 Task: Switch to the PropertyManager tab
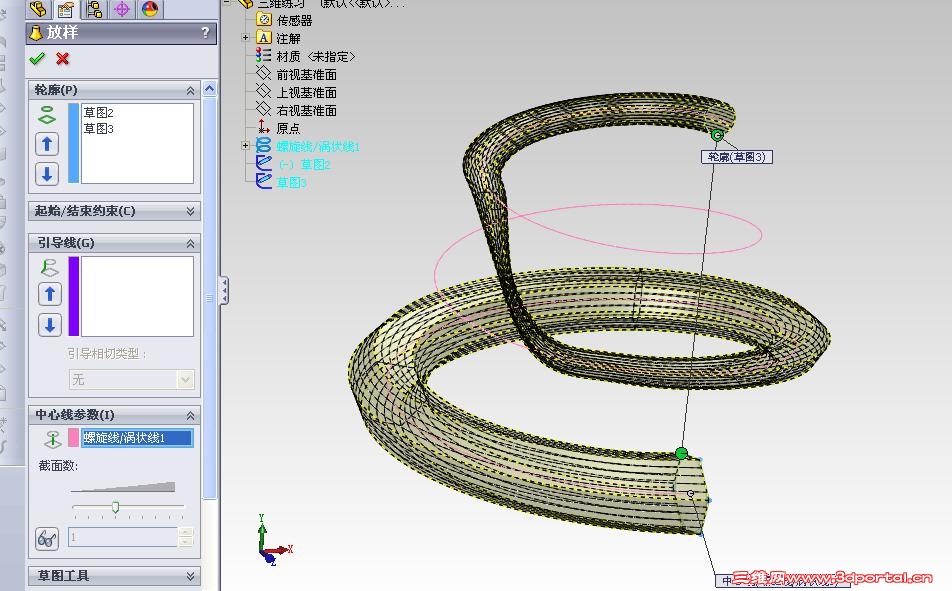(x=66, y=9)
